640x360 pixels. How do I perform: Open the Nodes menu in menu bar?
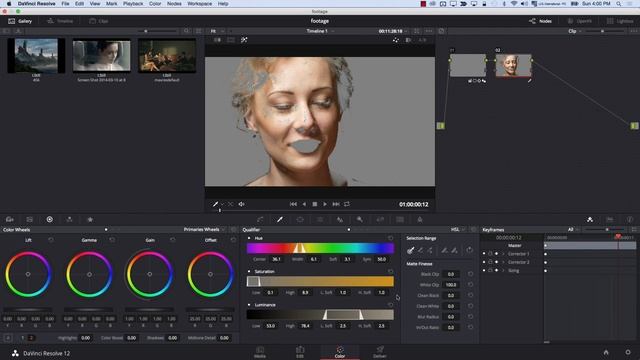click(x=174, y=4)
